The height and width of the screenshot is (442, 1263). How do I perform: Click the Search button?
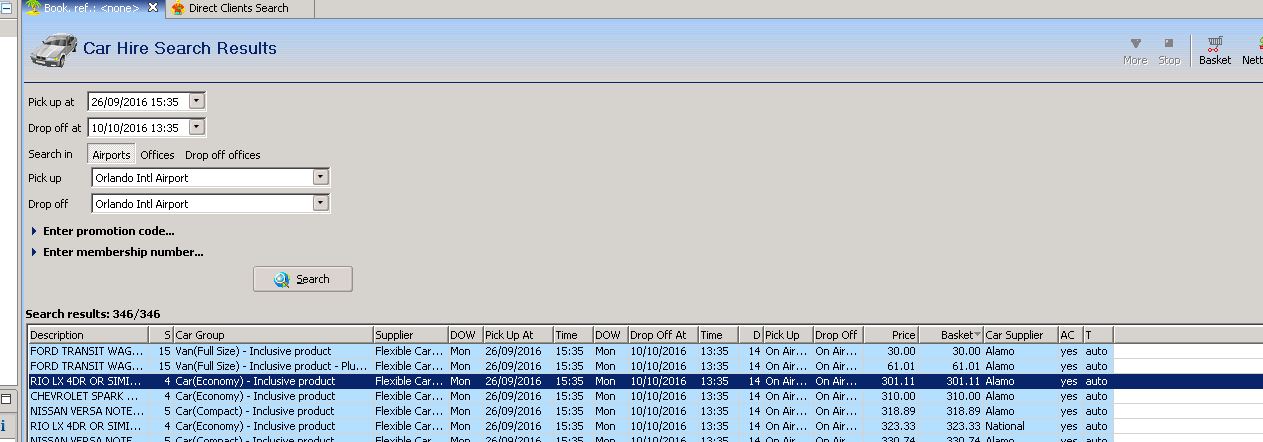(303, 279)
